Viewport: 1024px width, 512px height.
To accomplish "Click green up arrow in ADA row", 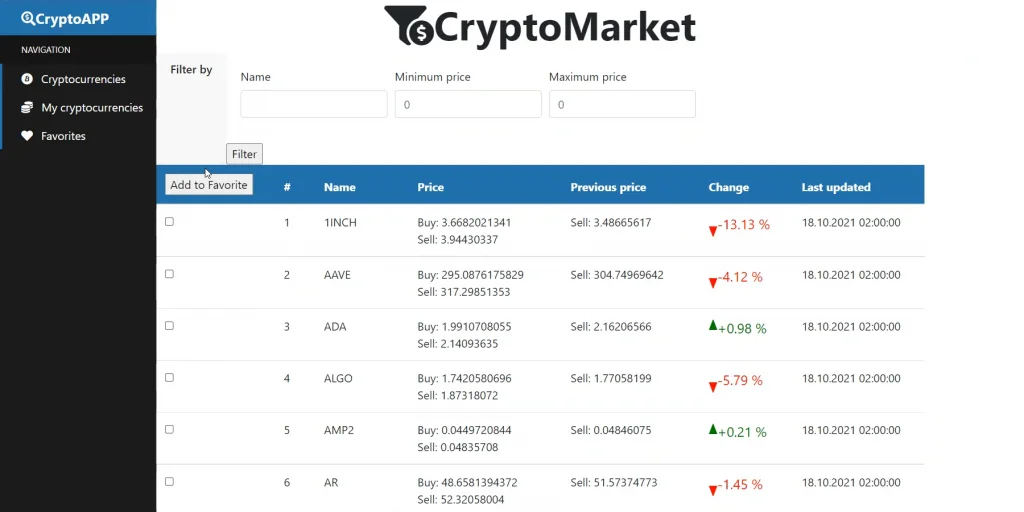I will click(x=712, y=325).
